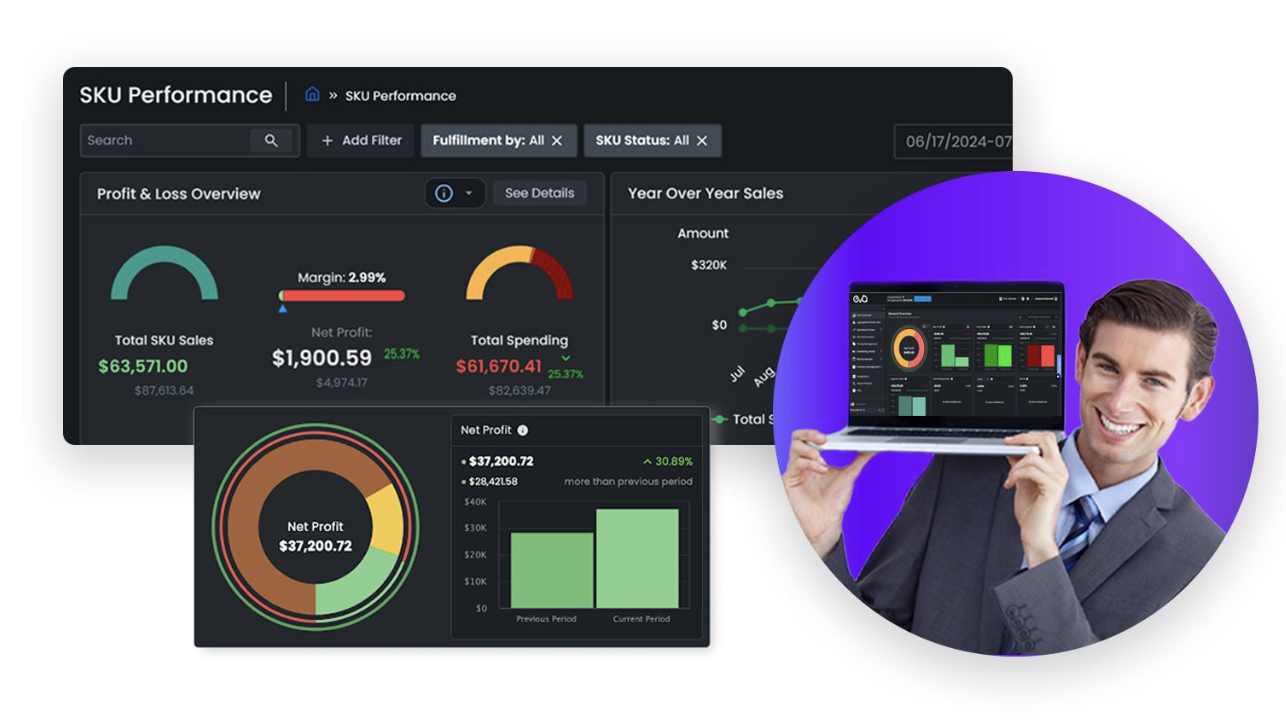1286x722 pixels.
Task: Click the magnifier search icon
Action: pyautogui.click(x=271, y=141)
